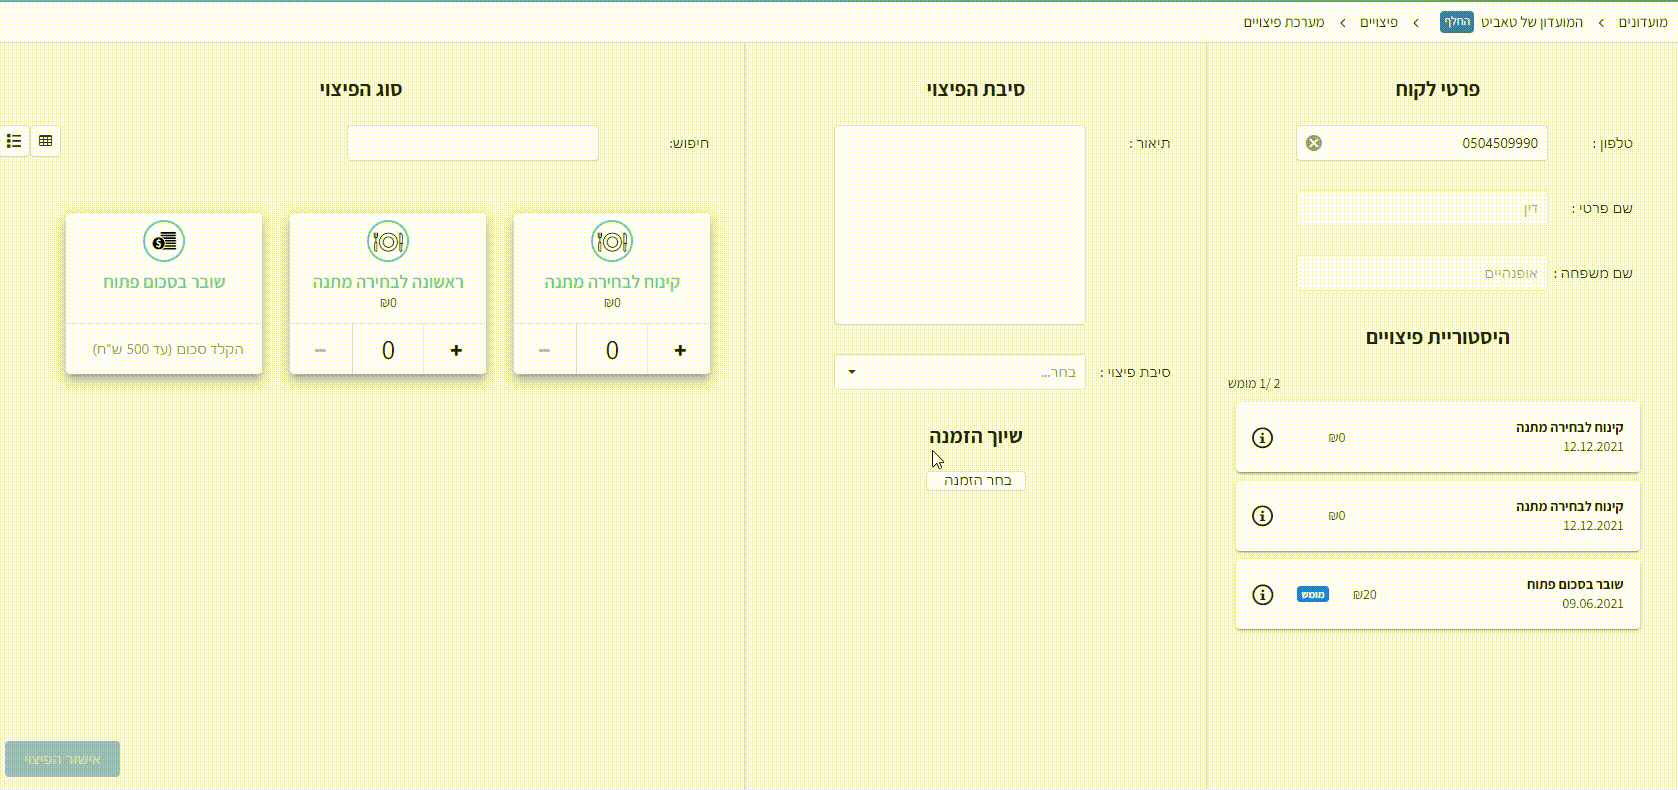Switch to list view of compensation types
The height and width of the screenshot is (790, 1678).
point(14,141)
